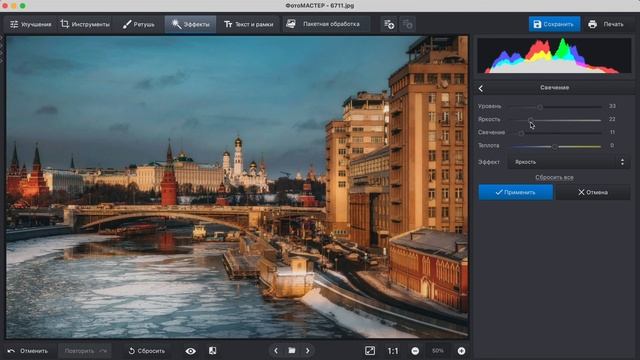The width and height of the screenshot is (640, 360).
Task: Go to the next photo arrow
Action: pyautogui.click(x=308, y=351)
